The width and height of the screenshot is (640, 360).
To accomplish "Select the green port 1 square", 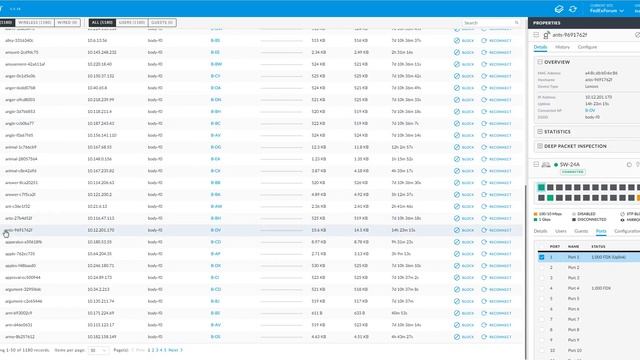I will click(x=541, y=187).
